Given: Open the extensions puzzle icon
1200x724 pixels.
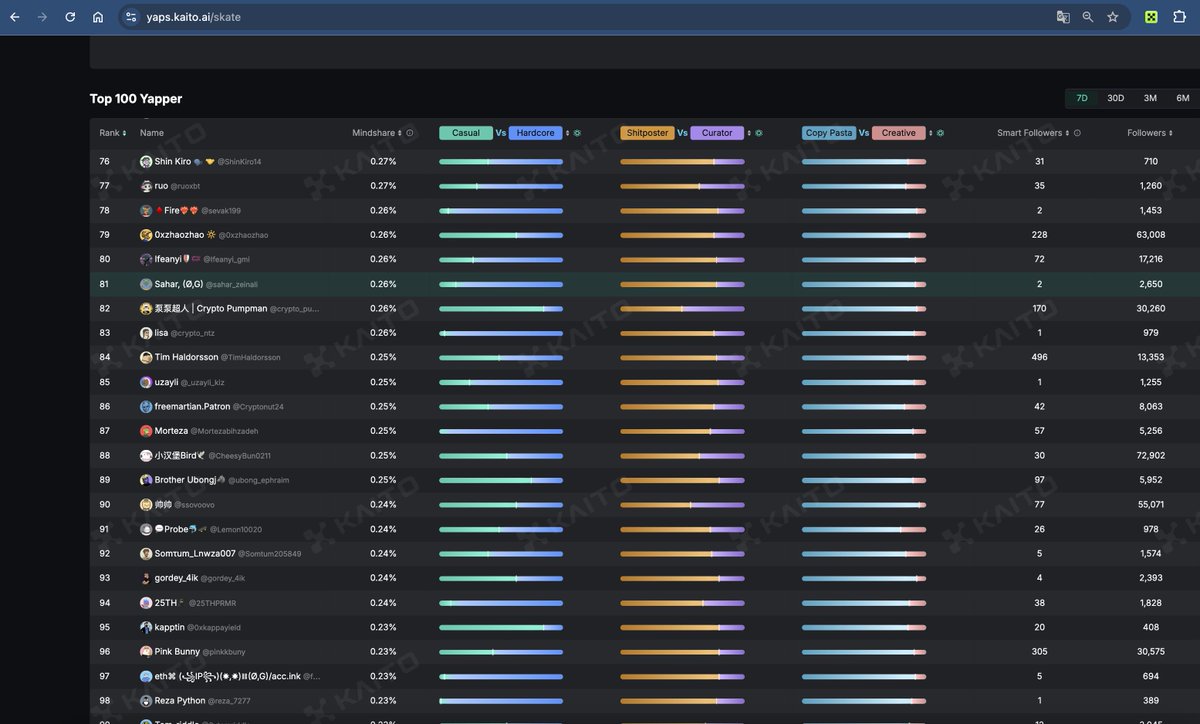Looking at the screenshot, I should pyautogui.click(x=1179, y=17).
